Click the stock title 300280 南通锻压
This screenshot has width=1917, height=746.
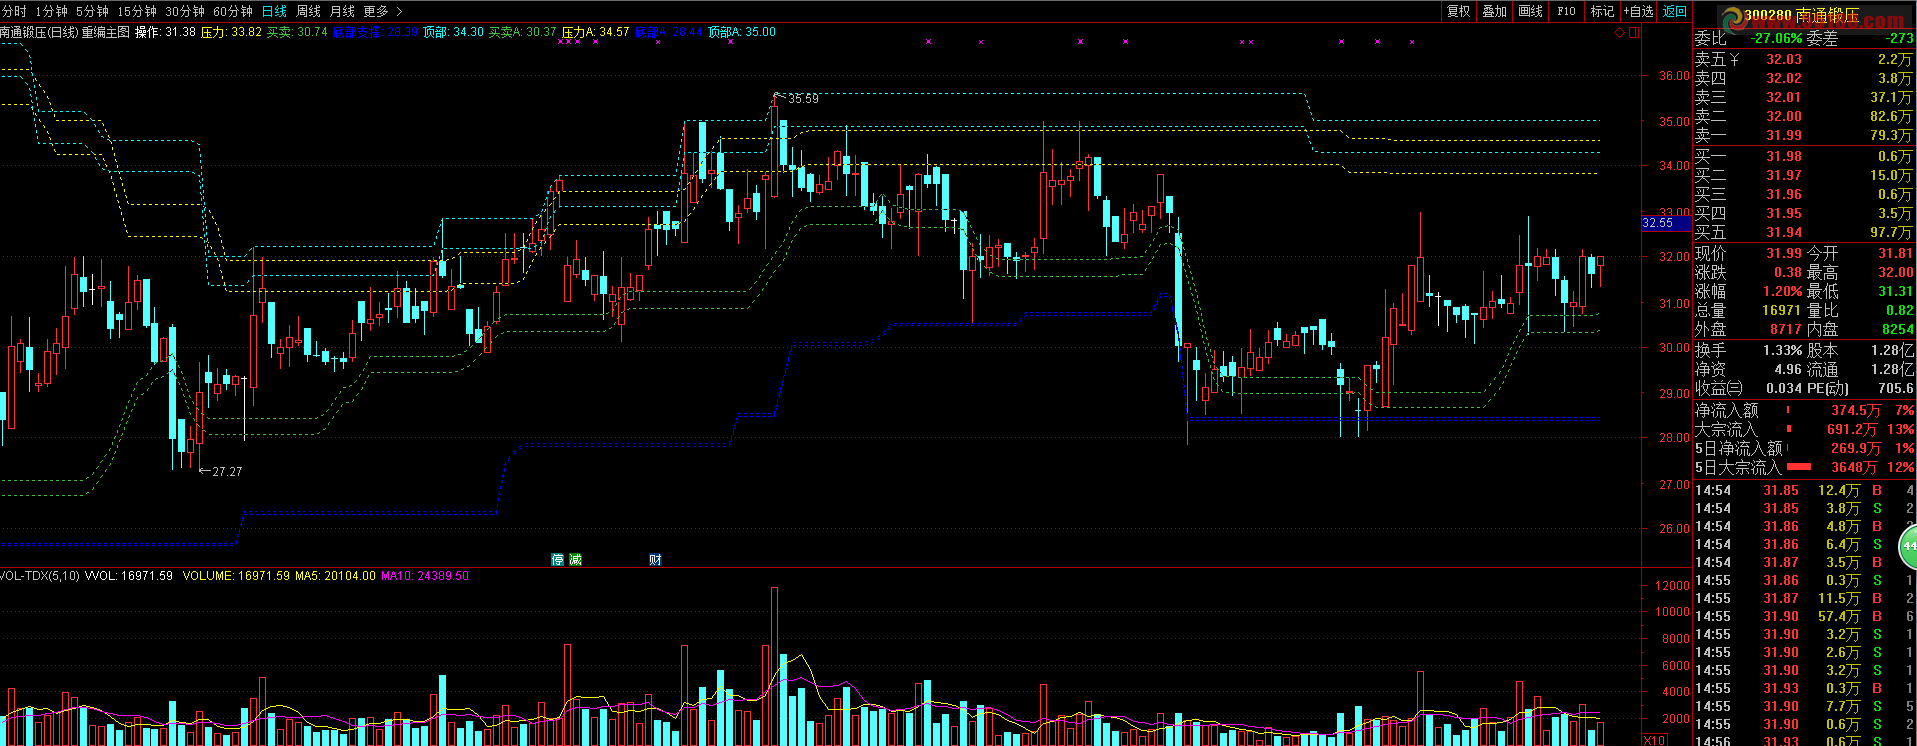pos(1802,15)
